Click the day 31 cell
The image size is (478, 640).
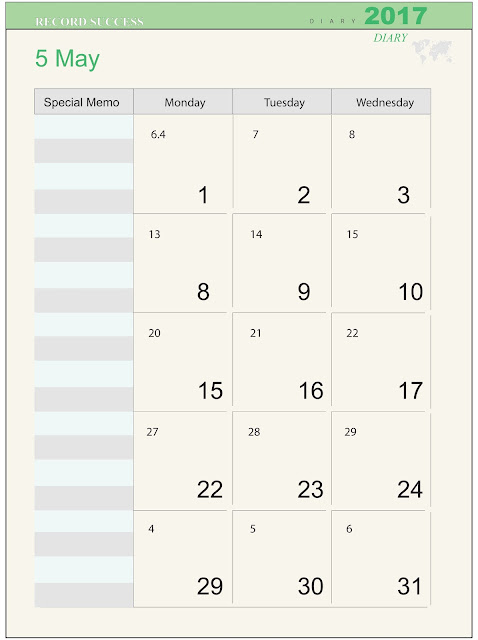(x=381, y=559)
